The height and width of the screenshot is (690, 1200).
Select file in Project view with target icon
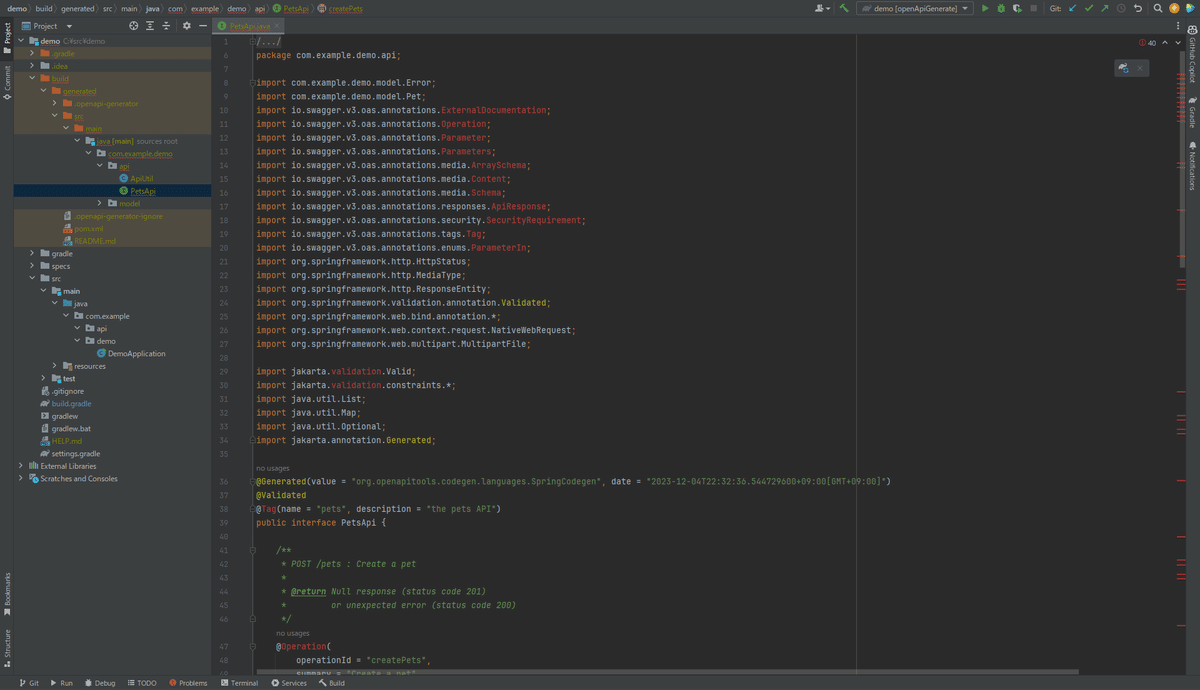tap(132, 26)
